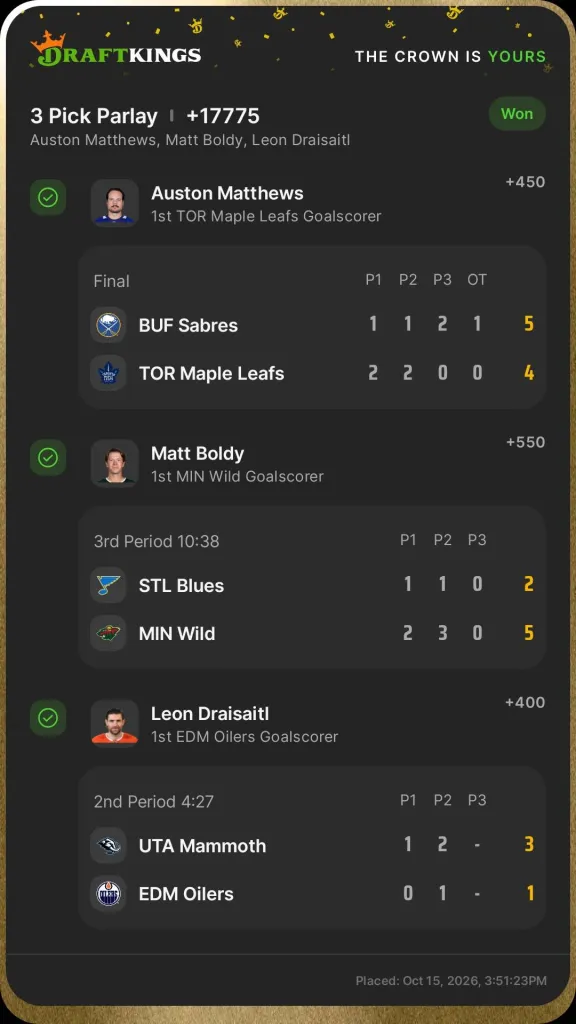
Task: Click the Toronto Maple Leafs team logo
Action: tap(108, 374)
